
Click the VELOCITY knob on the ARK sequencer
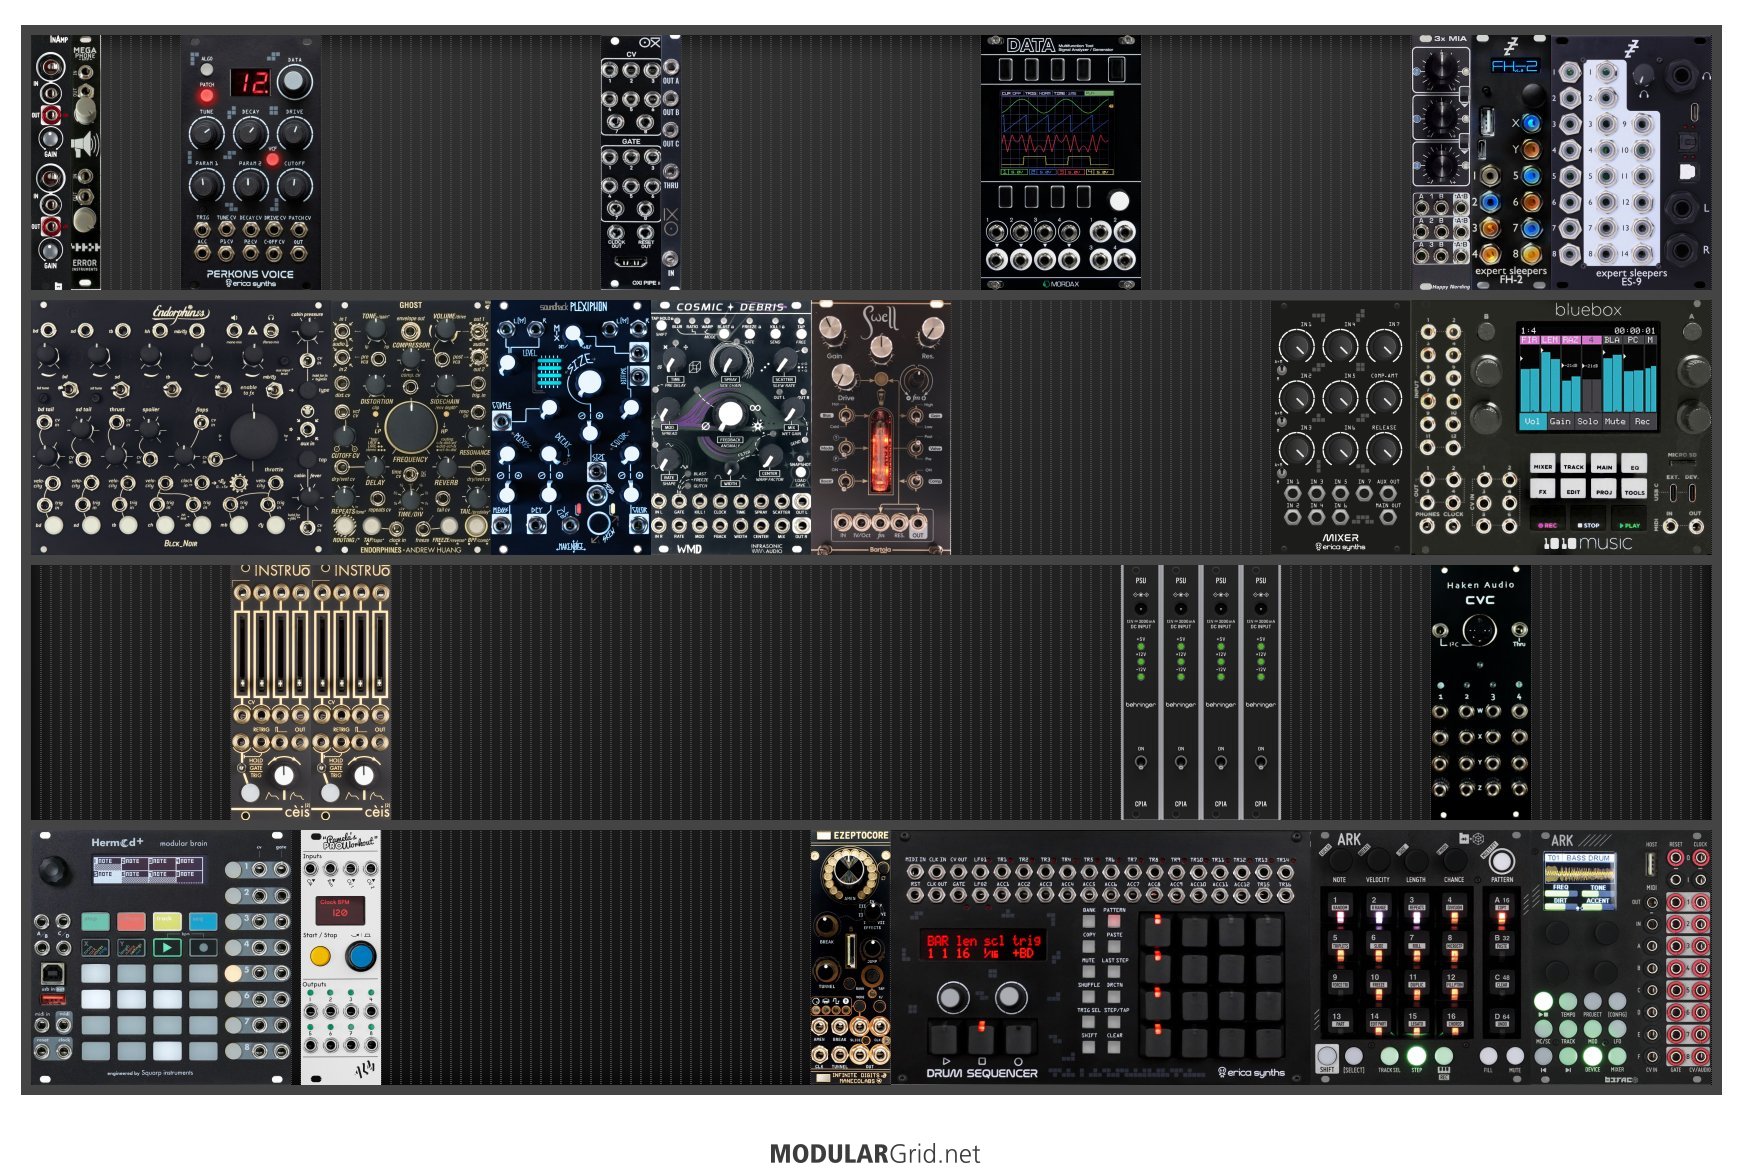coord(1378,860)
